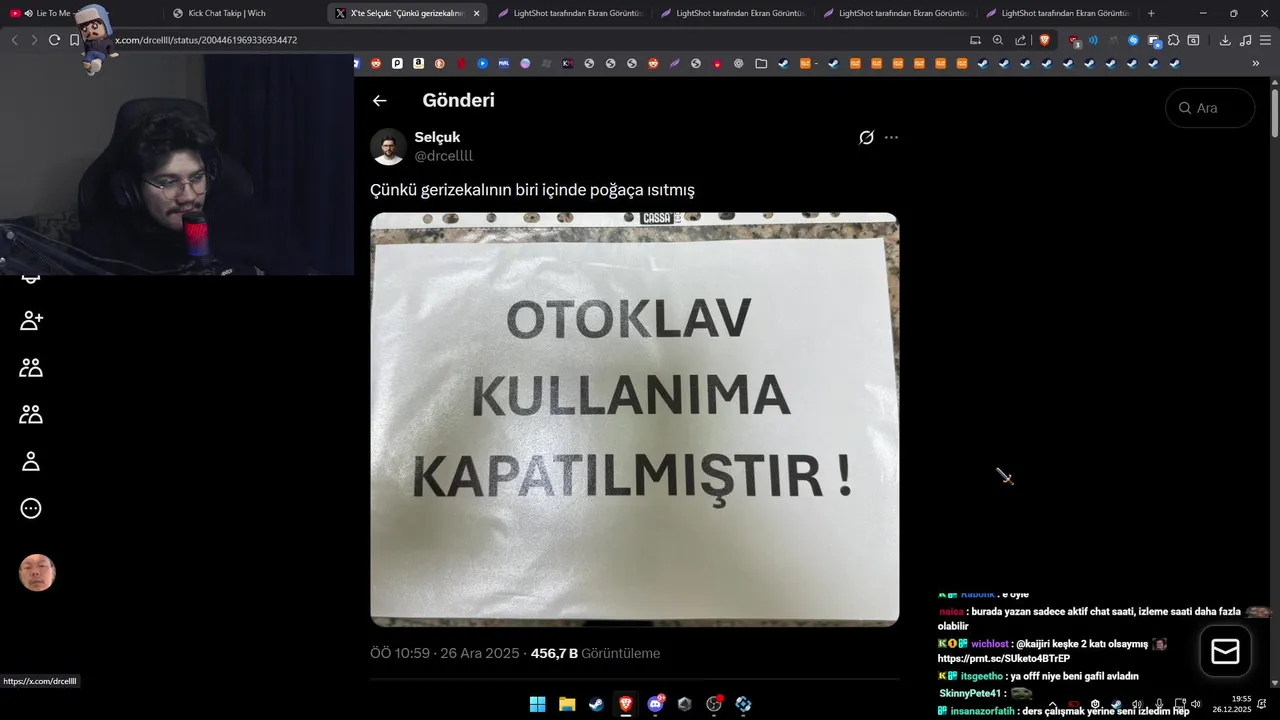Screen dimensions: 1280x720
Task: Click the browser Forward arrow
Action: coord(34,40)
